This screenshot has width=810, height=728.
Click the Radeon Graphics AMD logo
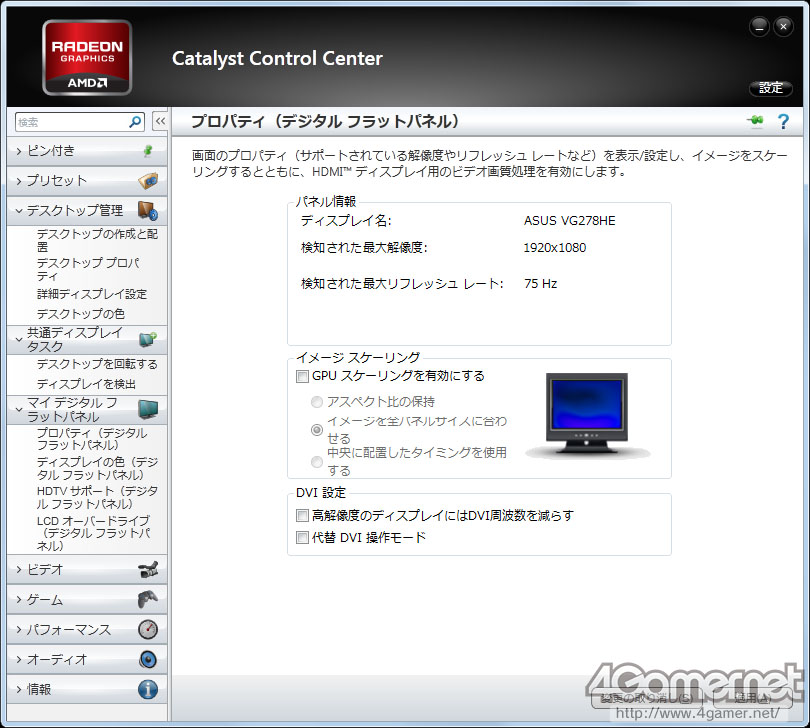pyautogui.click(x=87, y=57)
